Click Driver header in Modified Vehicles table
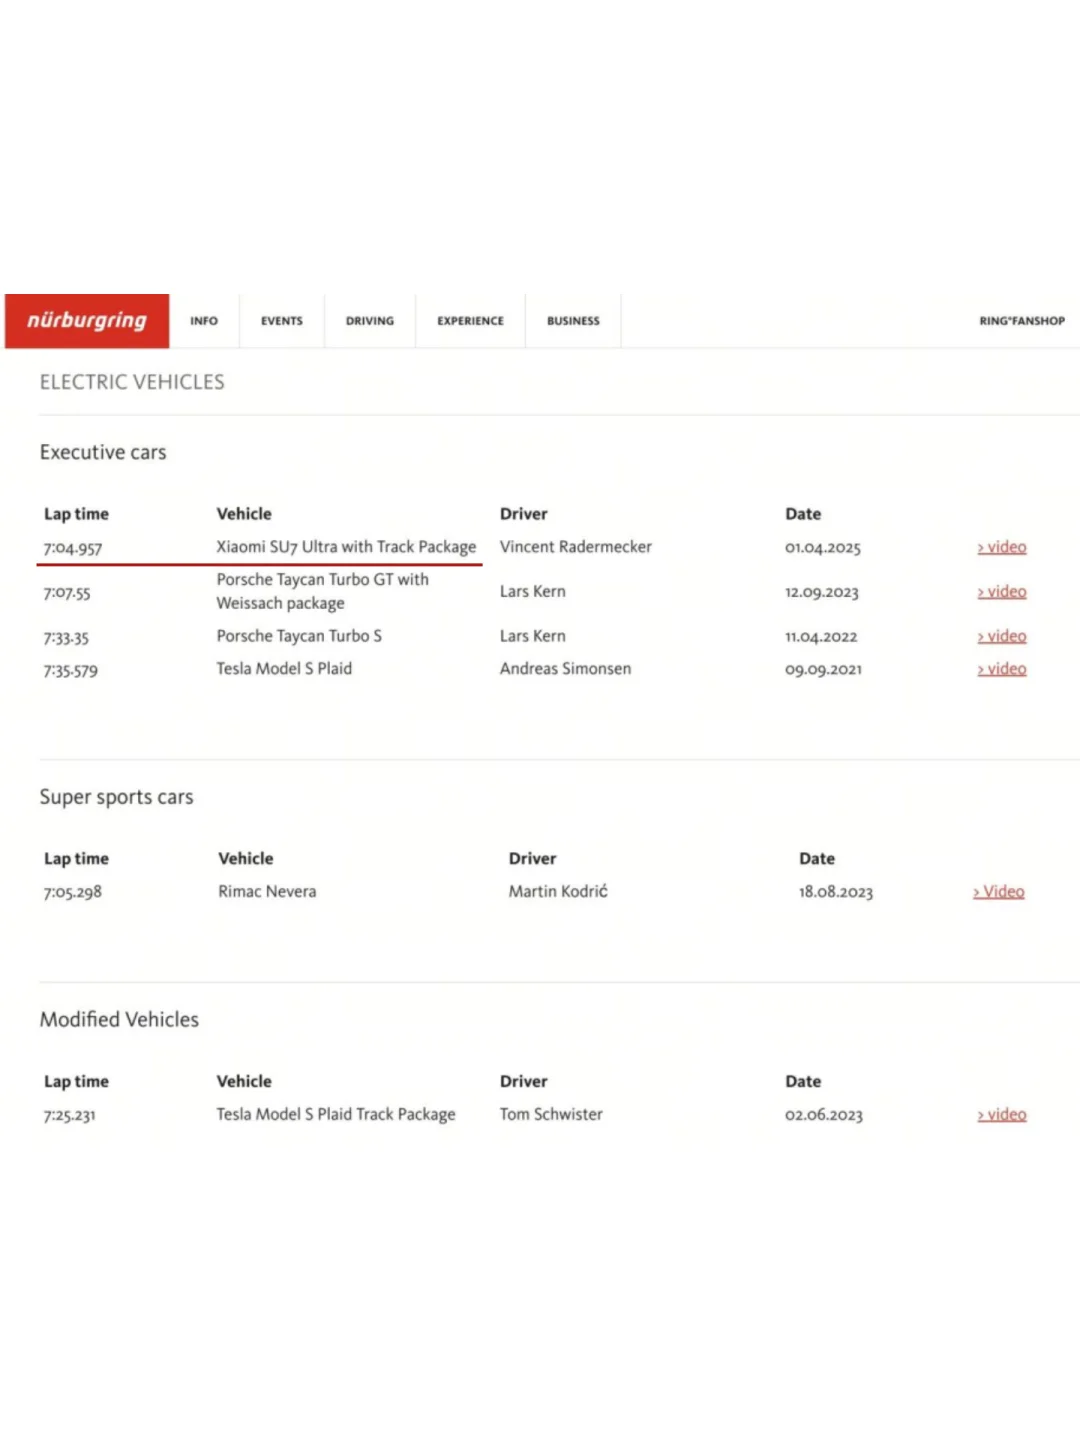This screenshot has height=1440, width=1080. [524, 1081]
